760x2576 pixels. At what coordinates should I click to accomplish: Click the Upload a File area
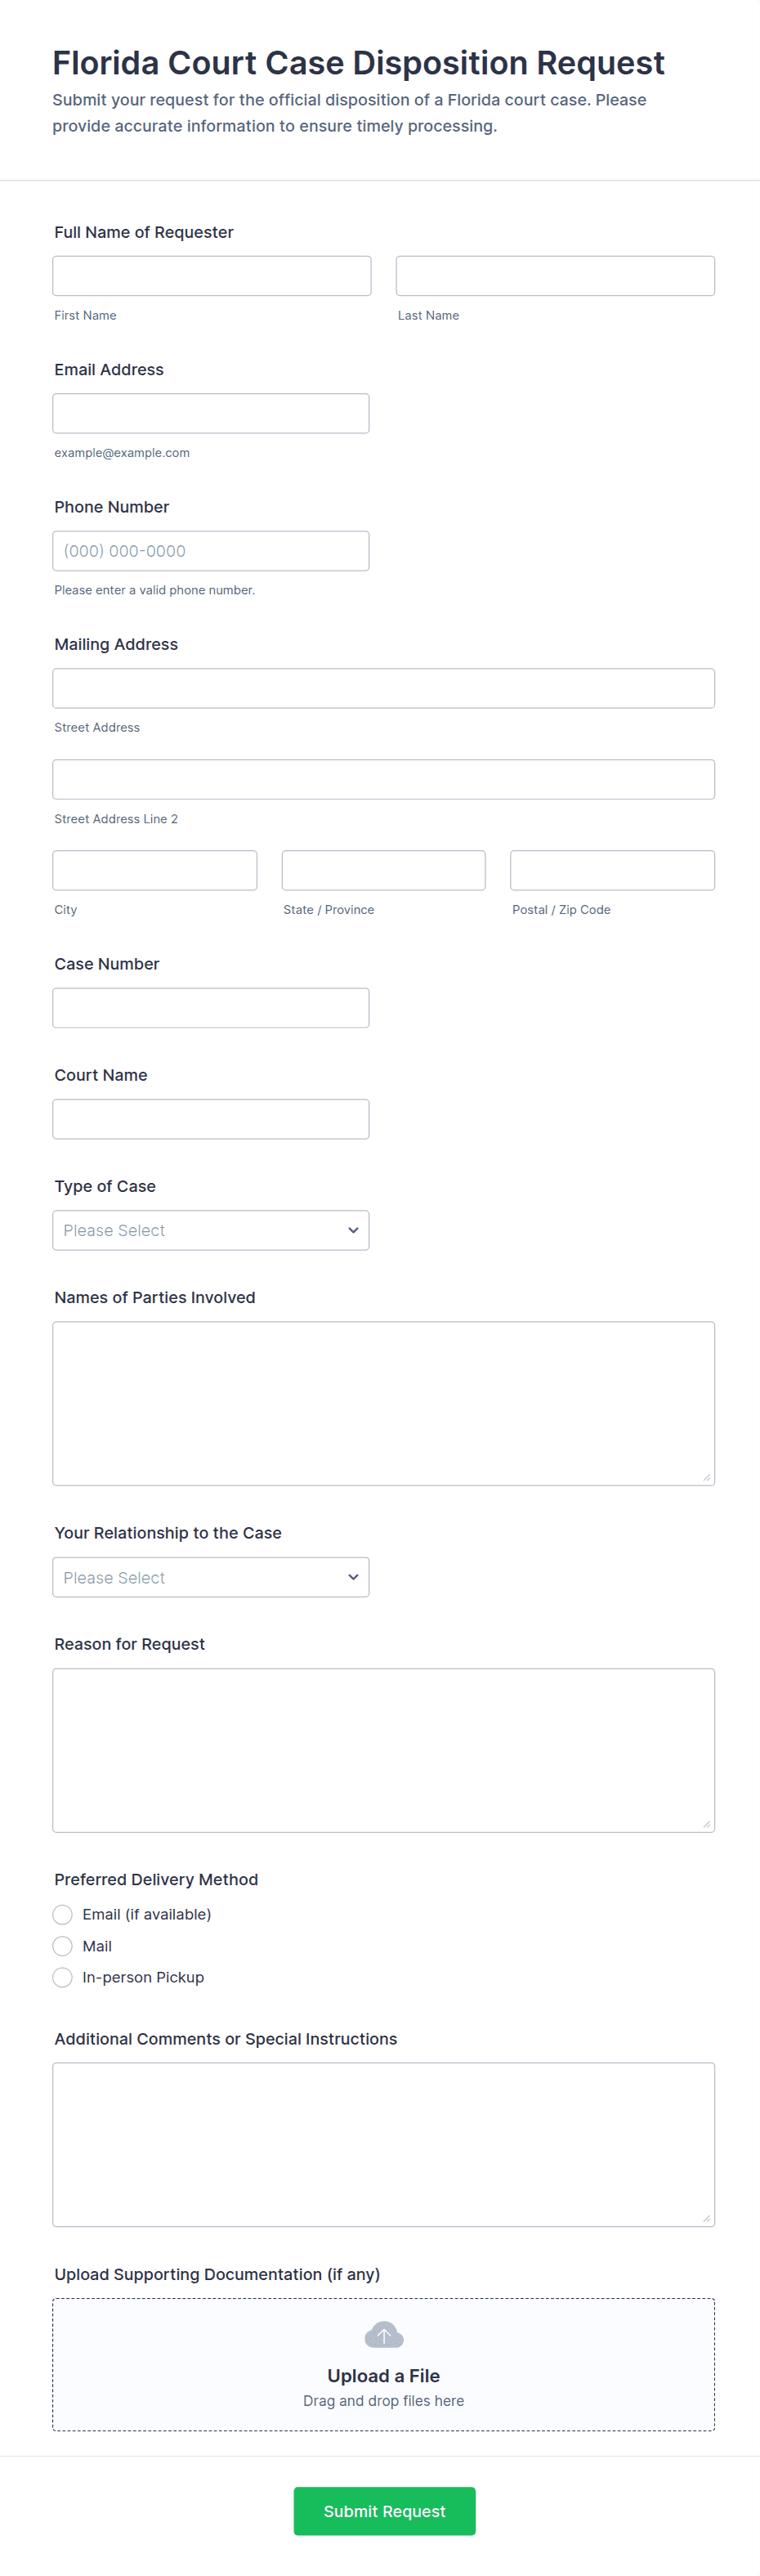point(383,2375)
